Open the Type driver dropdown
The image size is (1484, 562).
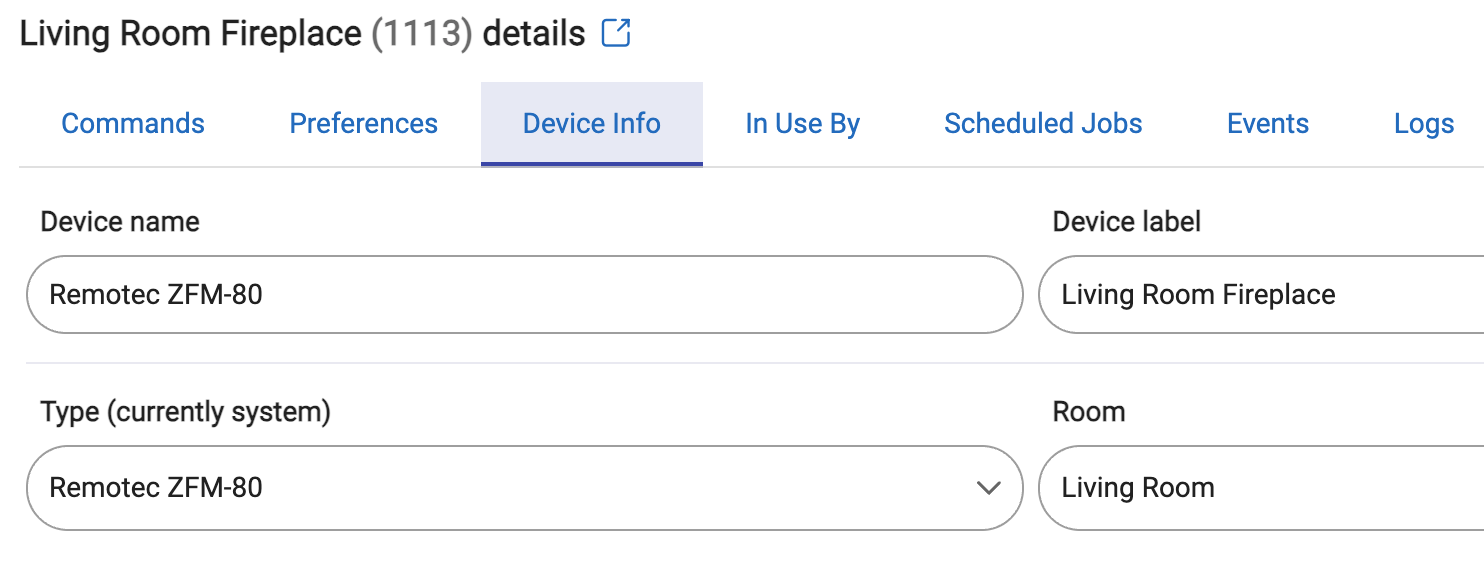[x=500, y=488]
